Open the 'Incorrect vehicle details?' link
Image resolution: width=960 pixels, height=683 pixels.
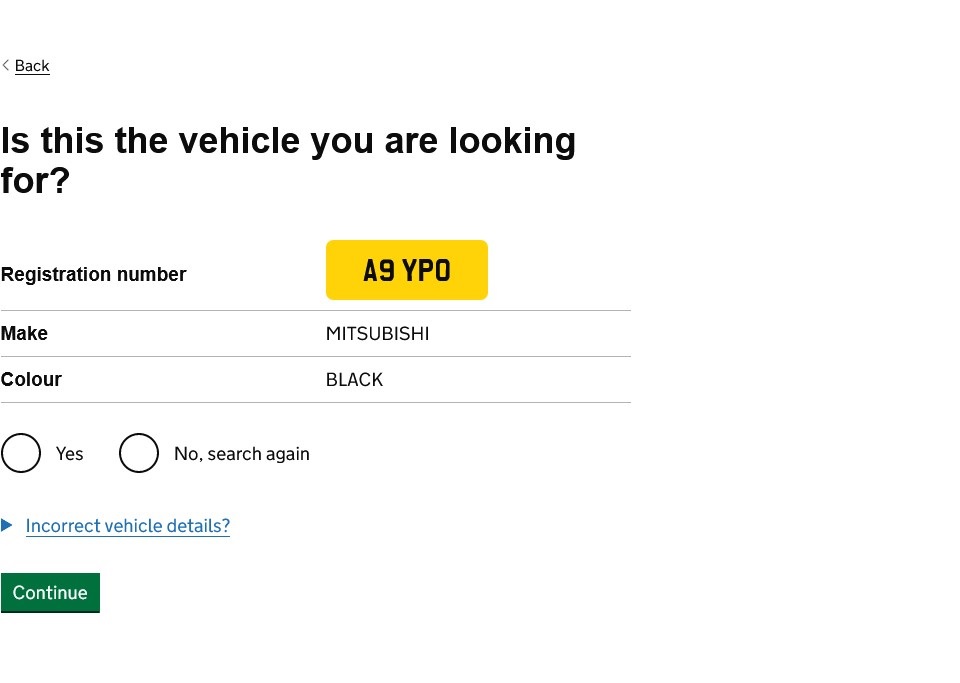click(128, 526)
